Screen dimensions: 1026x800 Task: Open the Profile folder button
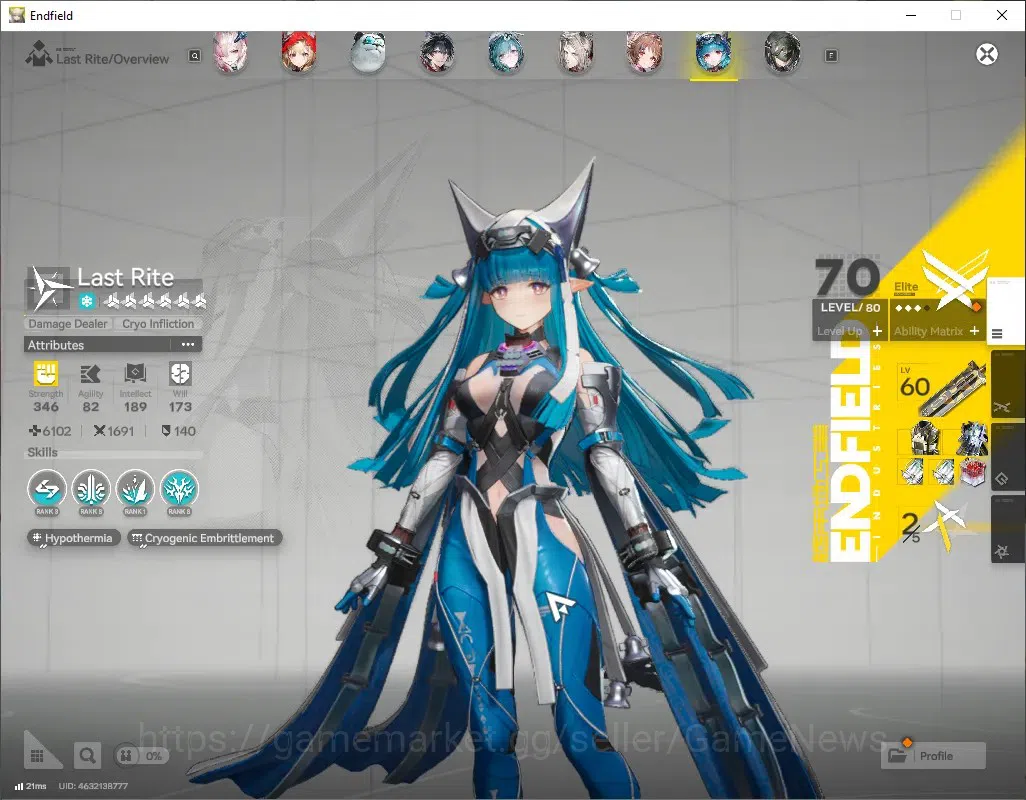click(x=934, y=756)
